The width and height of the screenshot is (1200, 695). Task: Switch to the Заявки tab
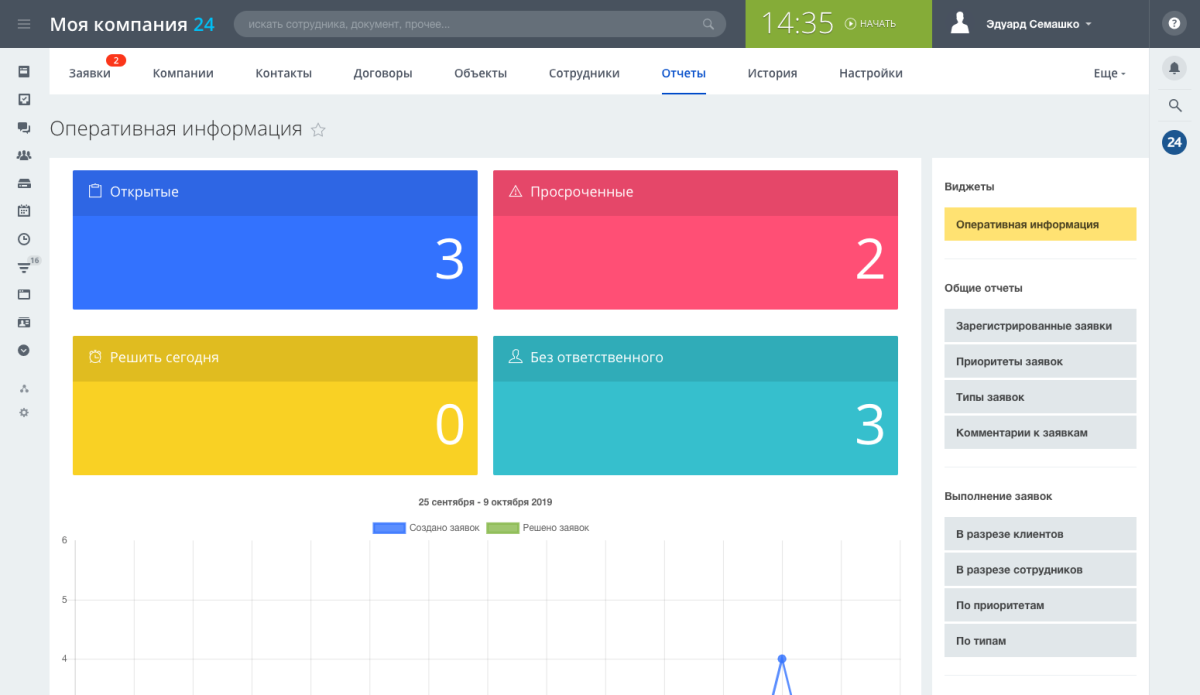[91, 72]
